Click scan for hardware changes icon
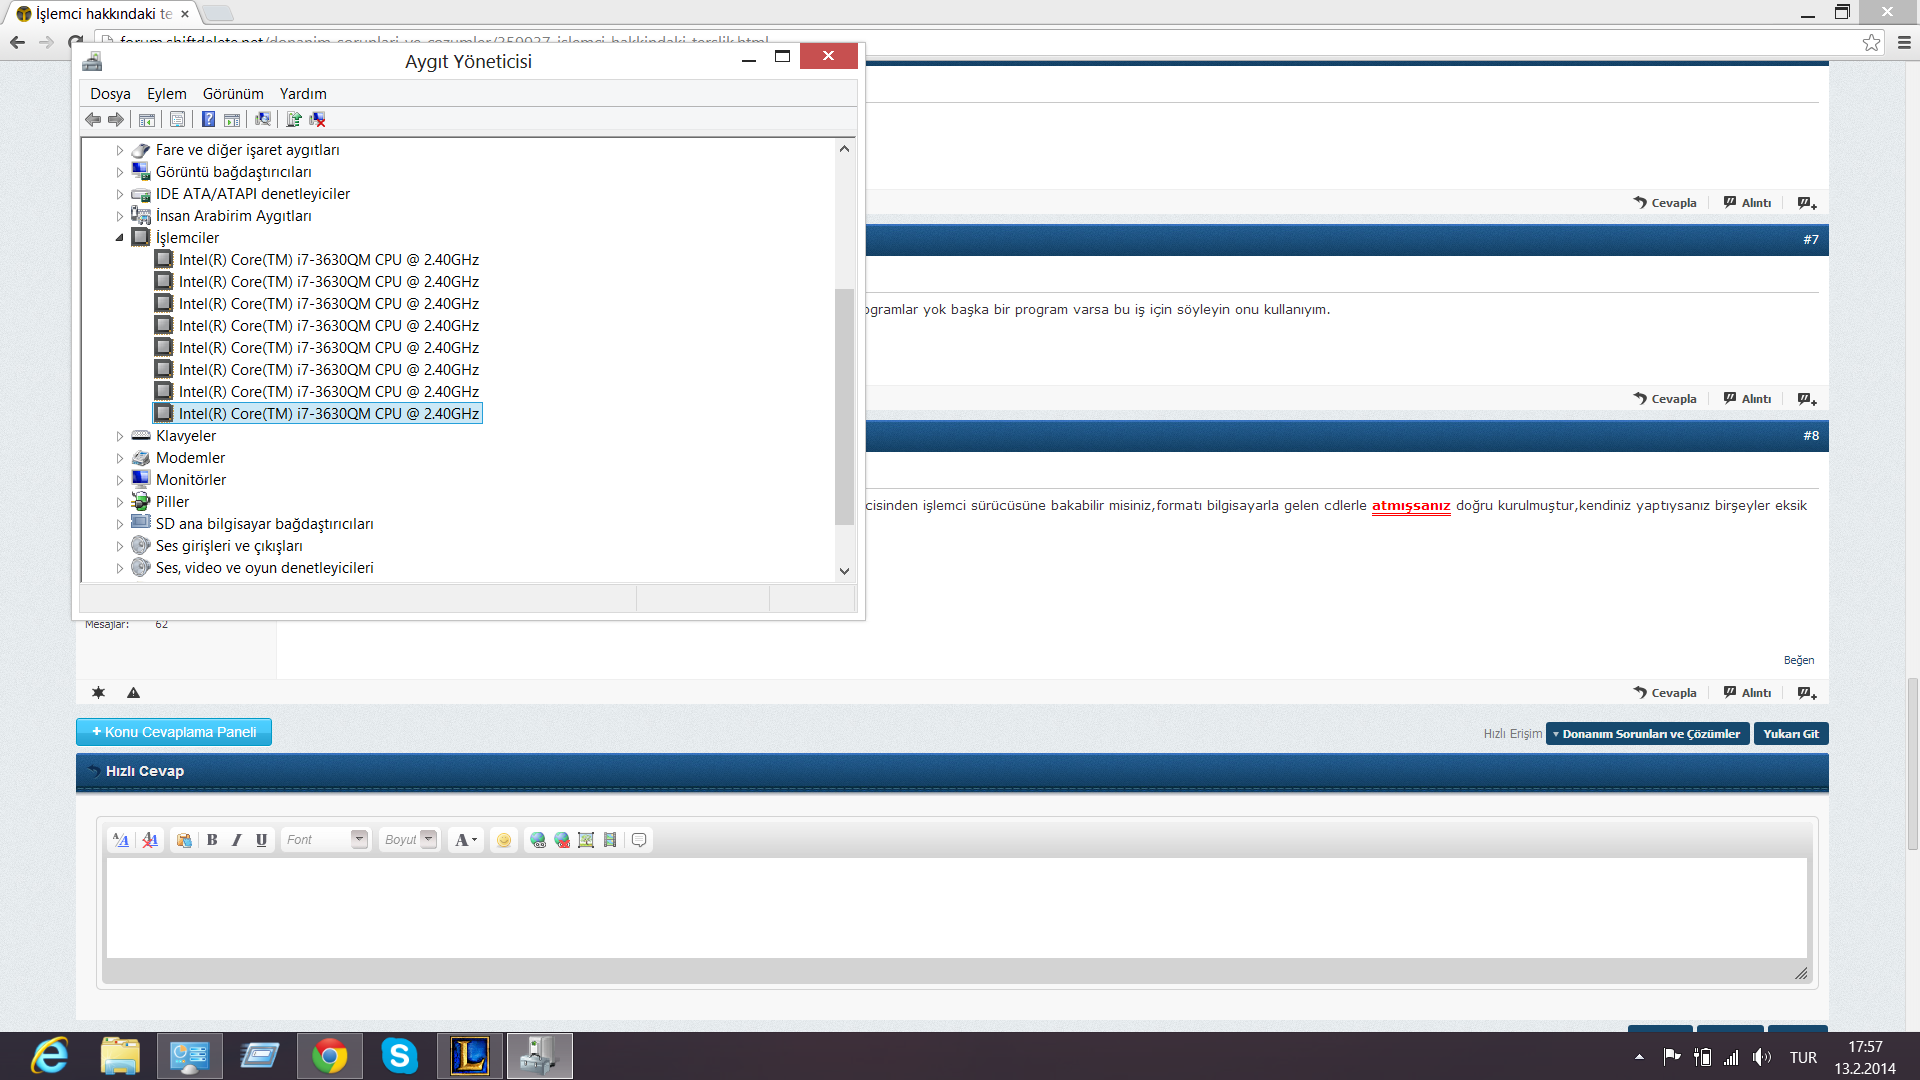The image size is (1920, 1080). [263, 120]
